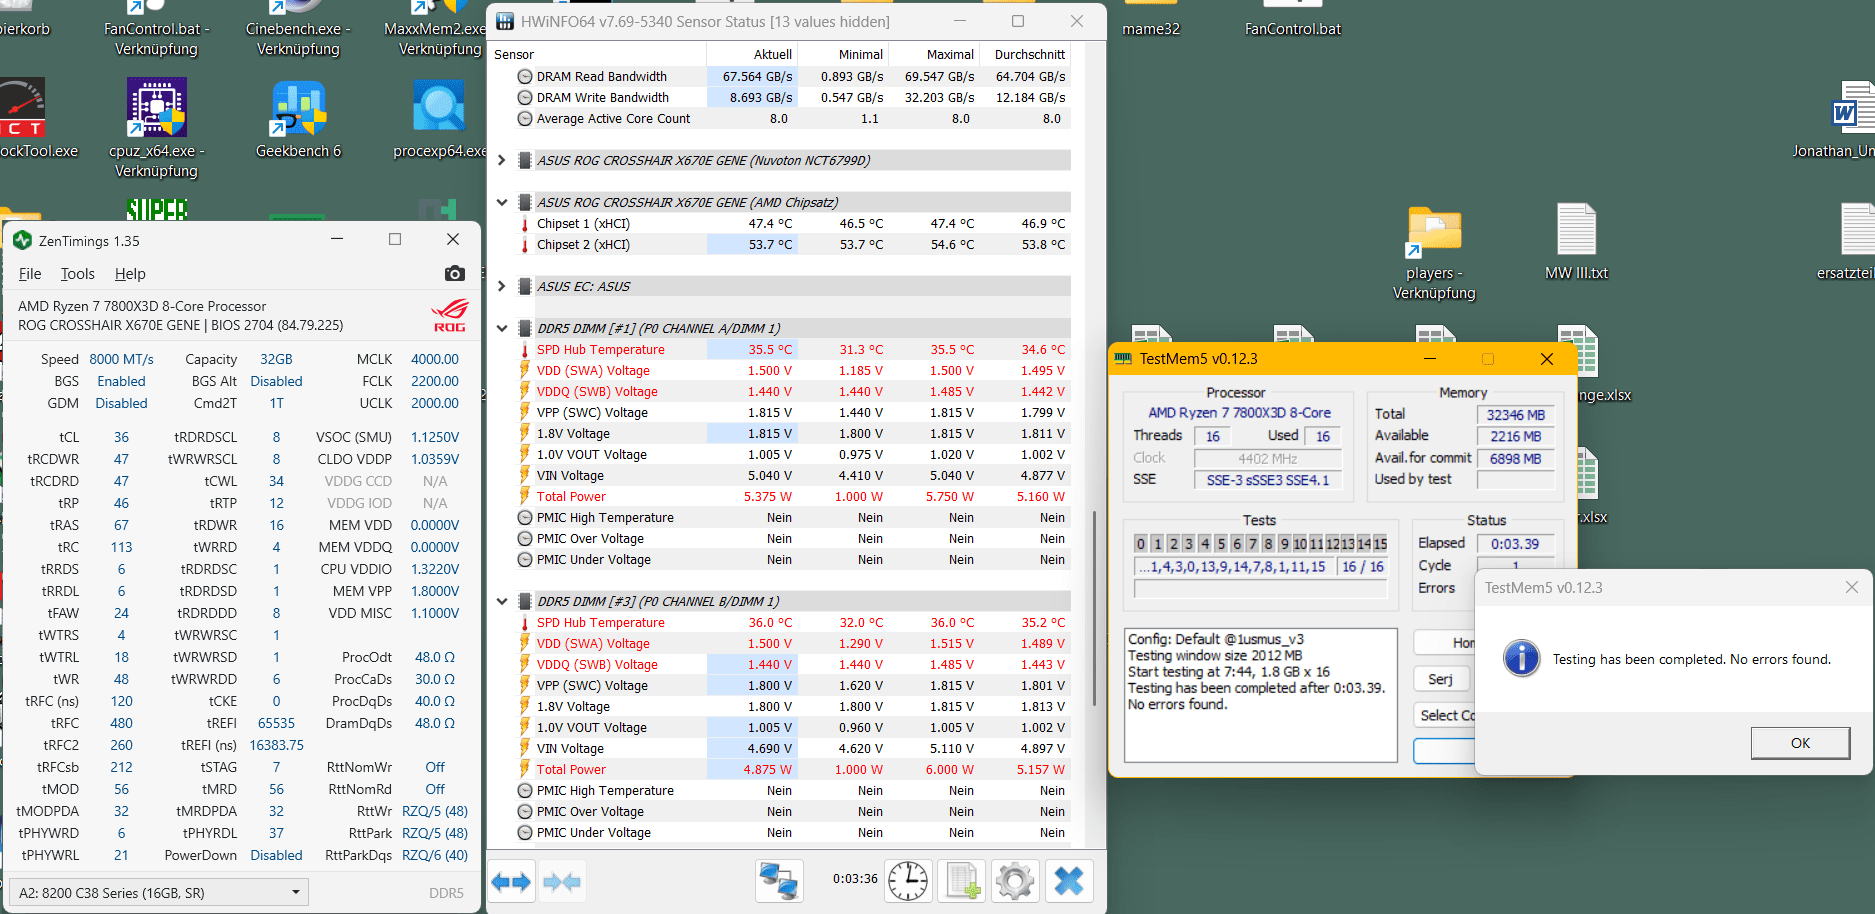Open the Help menu in ZenTimings
The image size is (1875, 914).
tap(130, 274)
